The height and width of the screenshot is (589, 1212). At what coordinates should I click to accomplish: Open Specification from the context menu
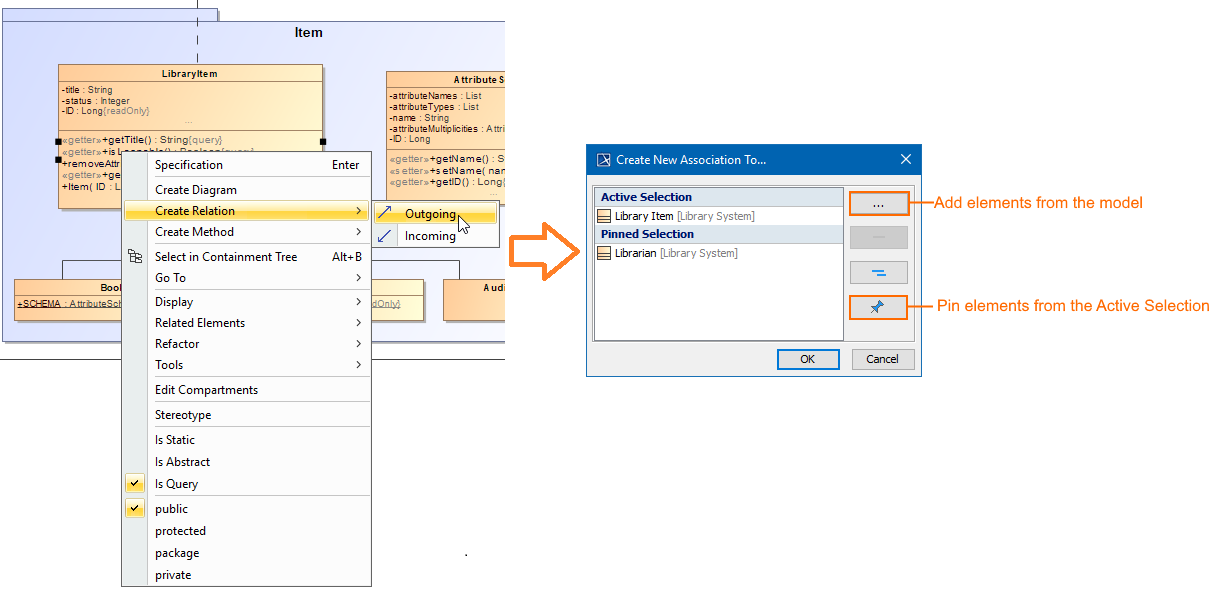(246, 165)
